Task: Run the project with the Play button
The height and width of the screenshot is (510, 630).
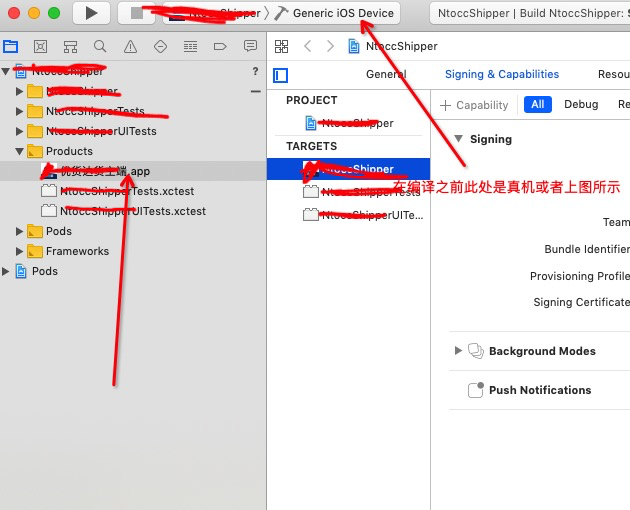Action: [91, 13]
